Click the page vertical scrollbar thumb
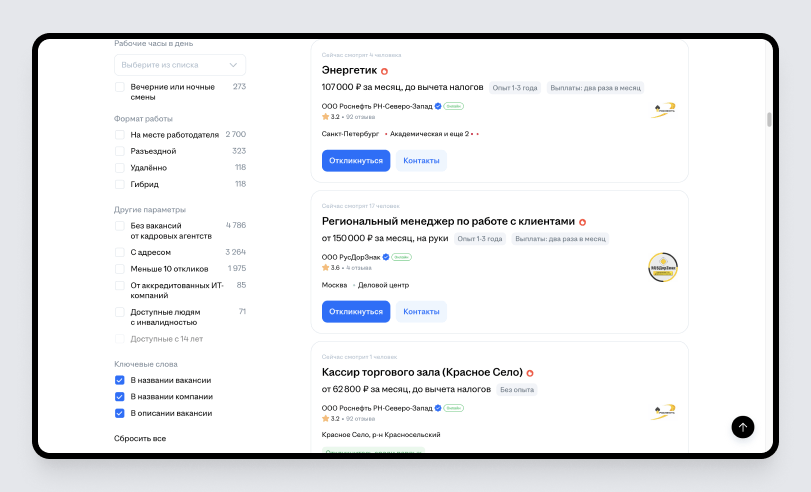This screenshot has height=492, width=811. click(769, 120)
